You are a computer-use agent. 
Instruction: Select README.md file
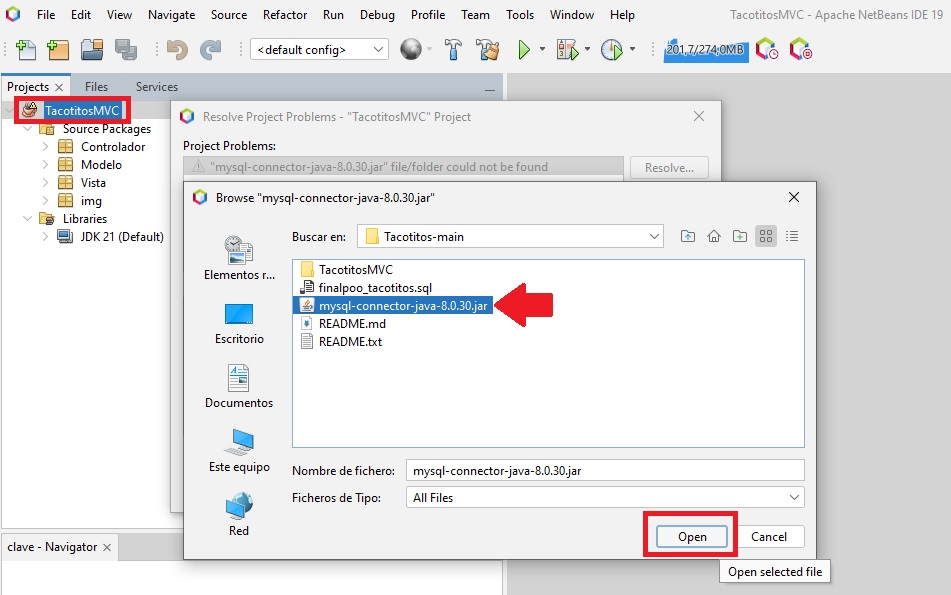click(x=343, y=323)
